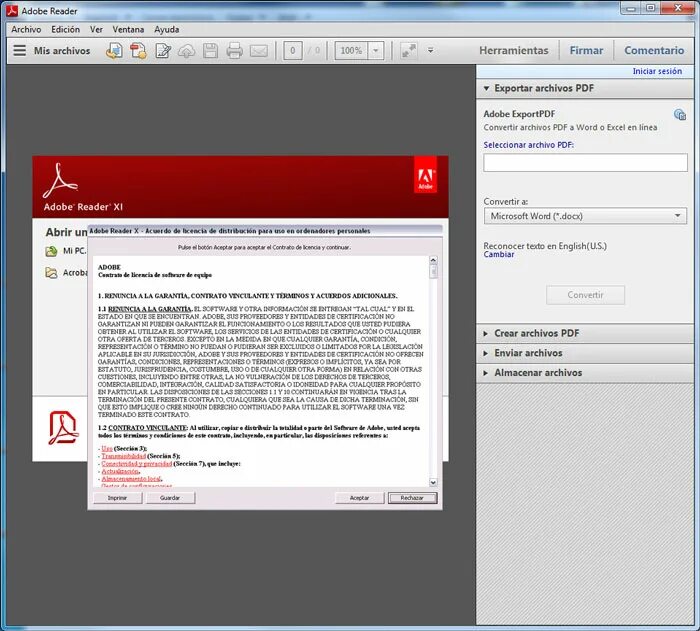Click the Uso (Sección 3) link

point(107,448)
